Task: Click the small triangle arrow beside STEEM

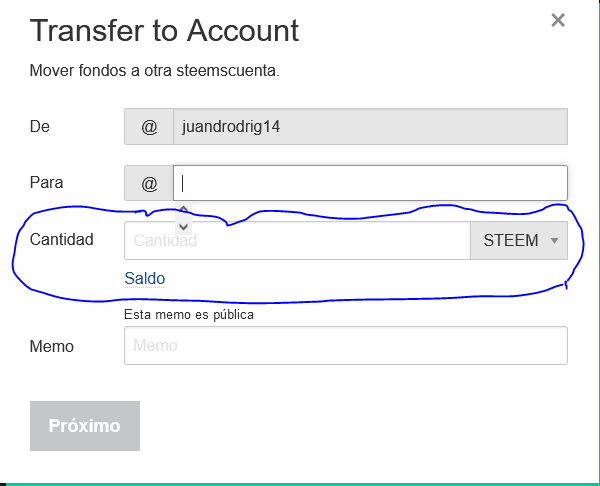Action: tap(554, 241)
